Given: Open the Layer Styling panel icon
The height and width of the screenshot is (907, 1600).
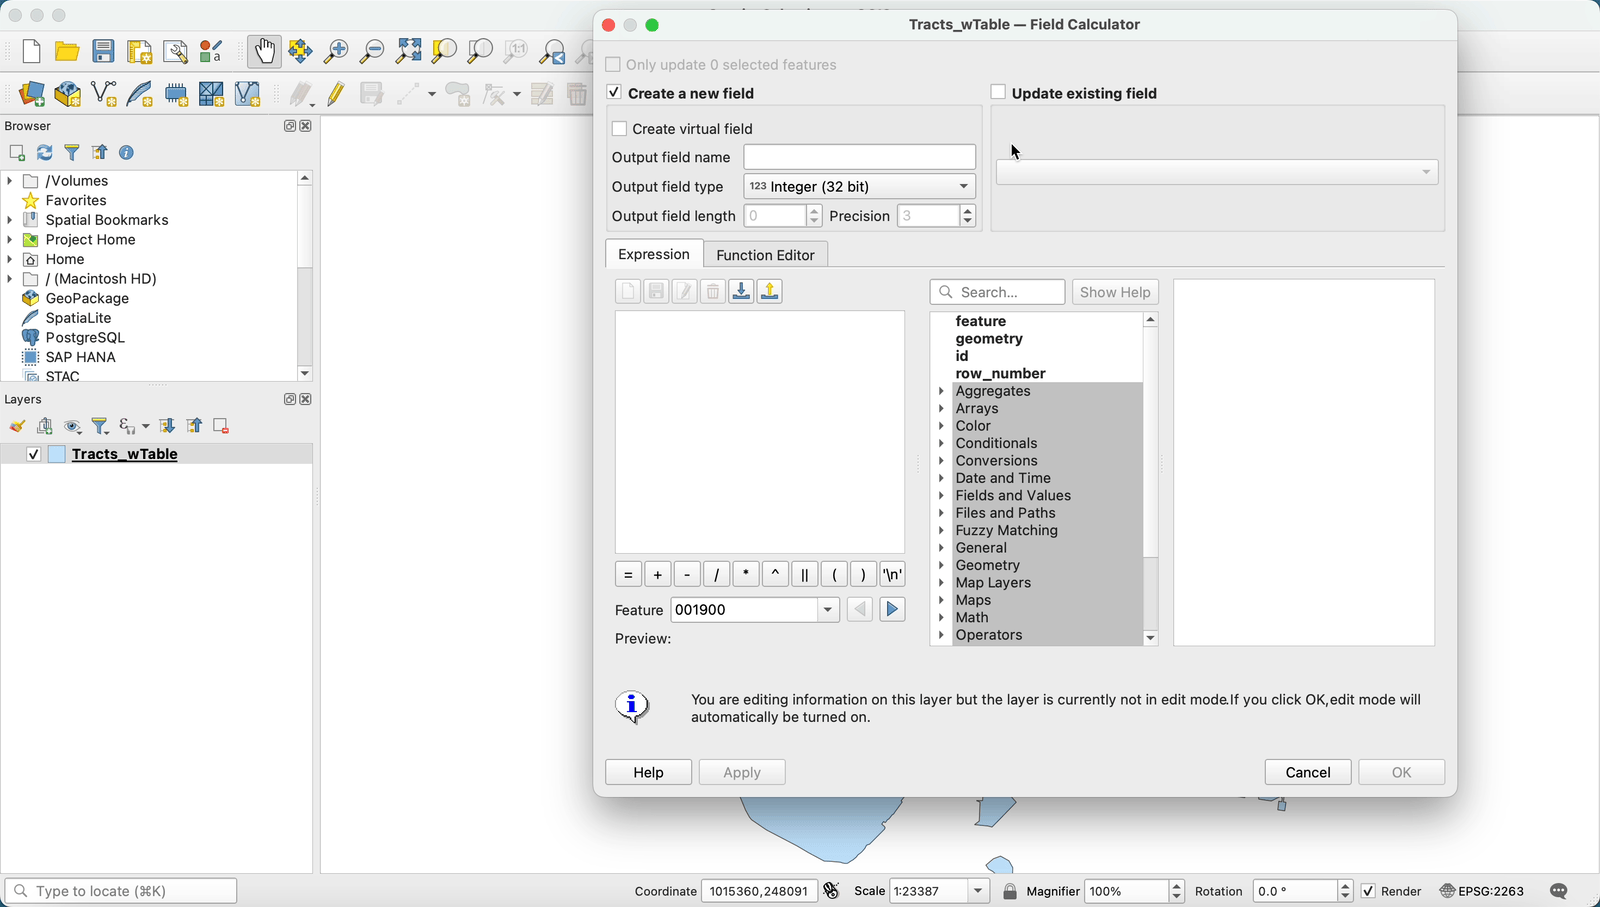Looking at the screenshot, I should click(16, 426).
